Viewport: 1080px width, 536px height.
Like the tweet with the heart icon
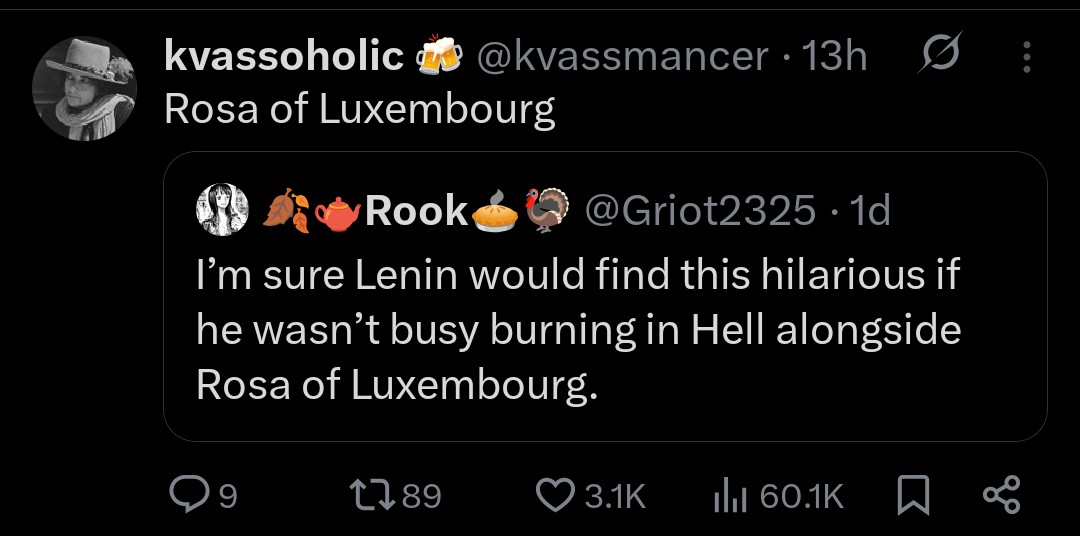552,495
